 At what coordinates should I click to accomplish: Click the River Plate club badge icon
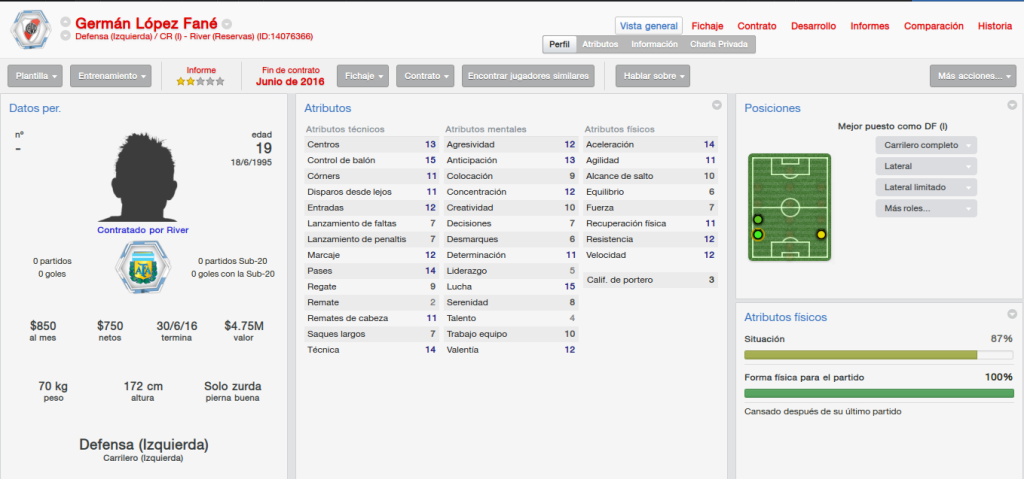tap(31, 29)
